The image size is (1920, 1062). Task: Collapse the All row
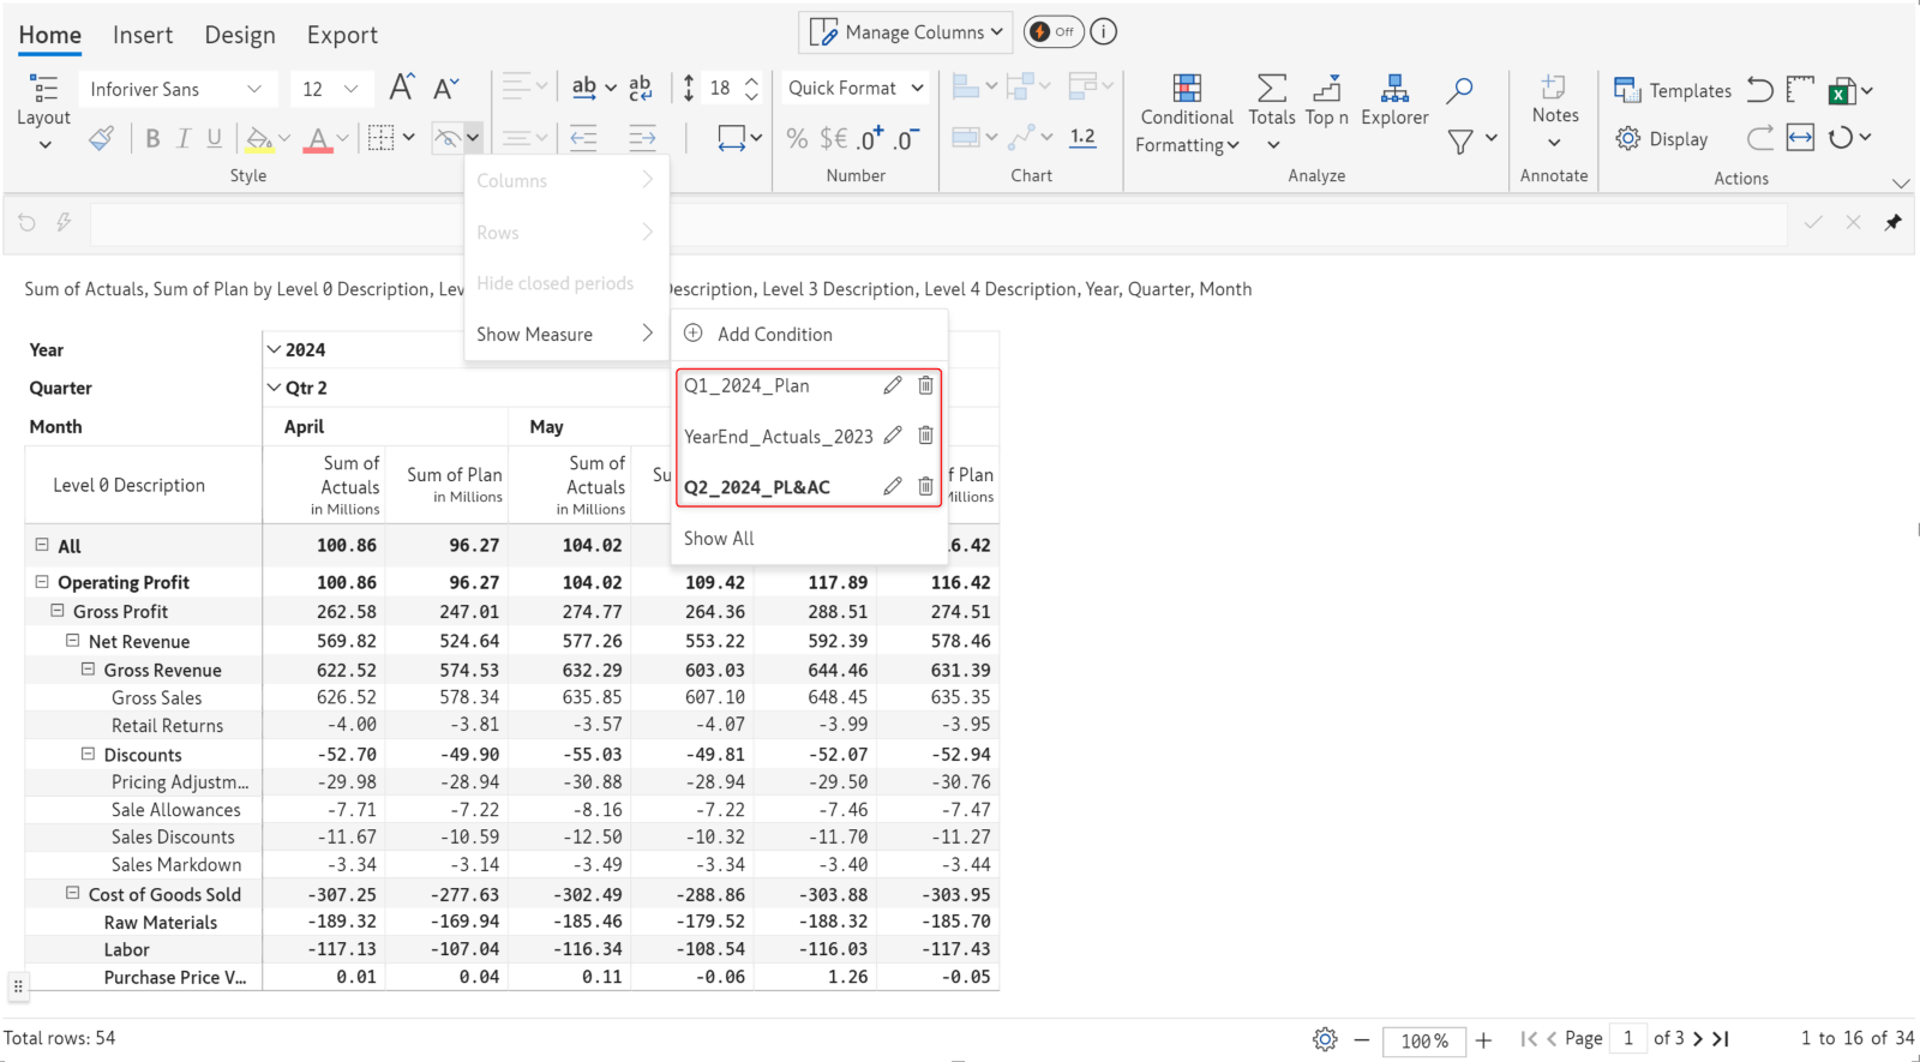click(42, 545)
